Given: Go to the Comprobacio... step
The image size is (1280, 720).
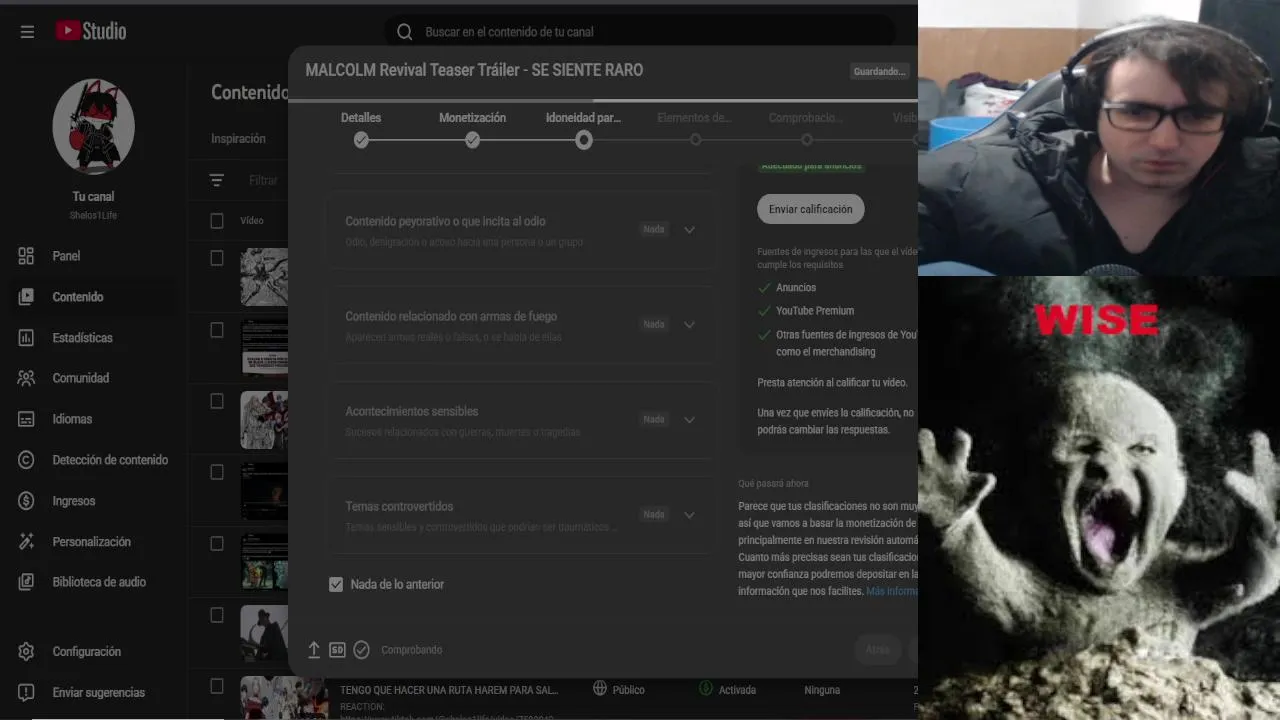Looking at the screenshot, I should [805, 118].
